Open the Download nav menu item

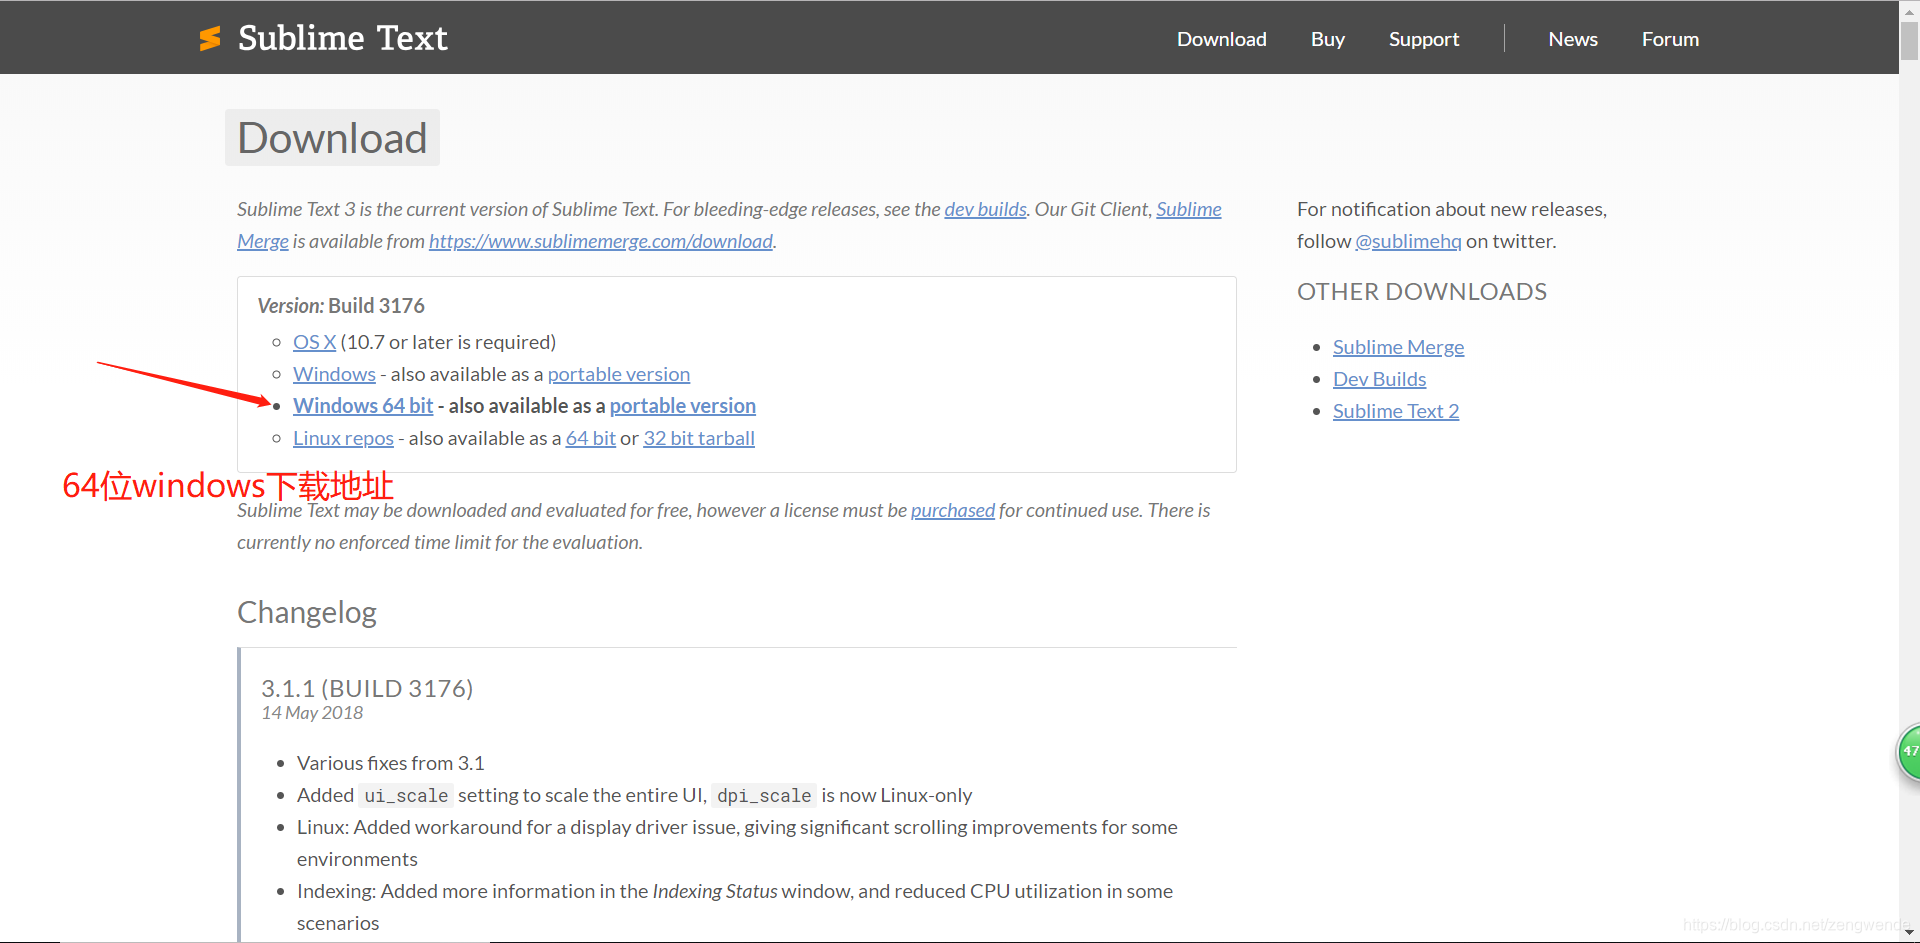1221,39
